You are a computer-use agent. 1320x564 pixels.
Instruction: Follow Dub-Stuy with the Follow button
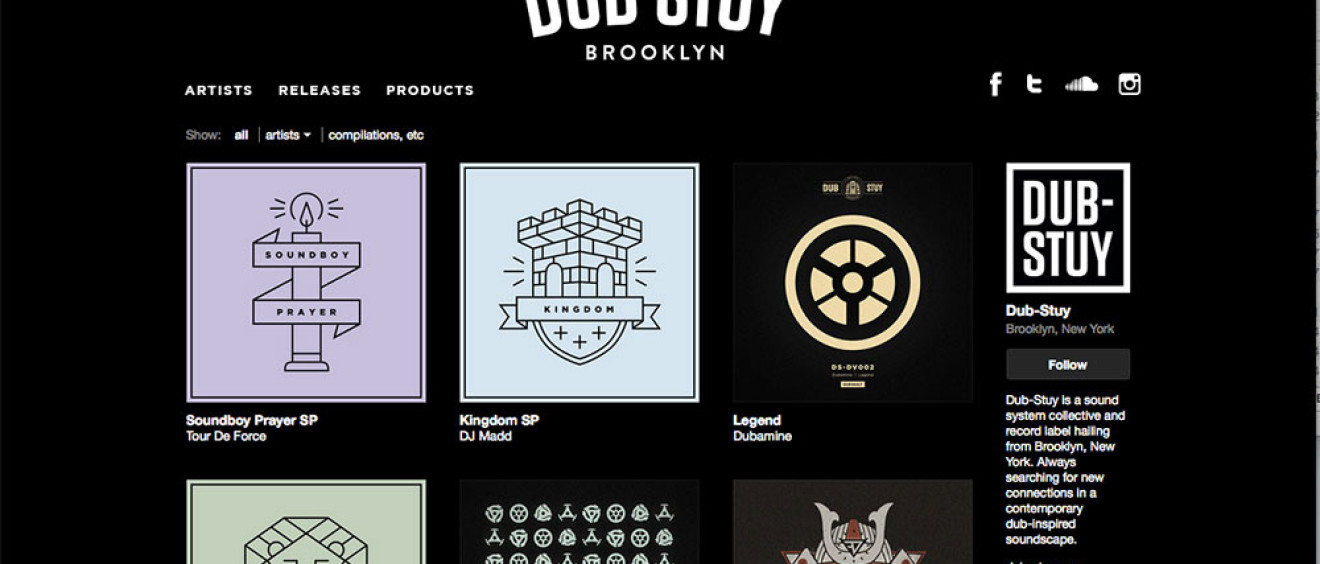click(1068, 364)
